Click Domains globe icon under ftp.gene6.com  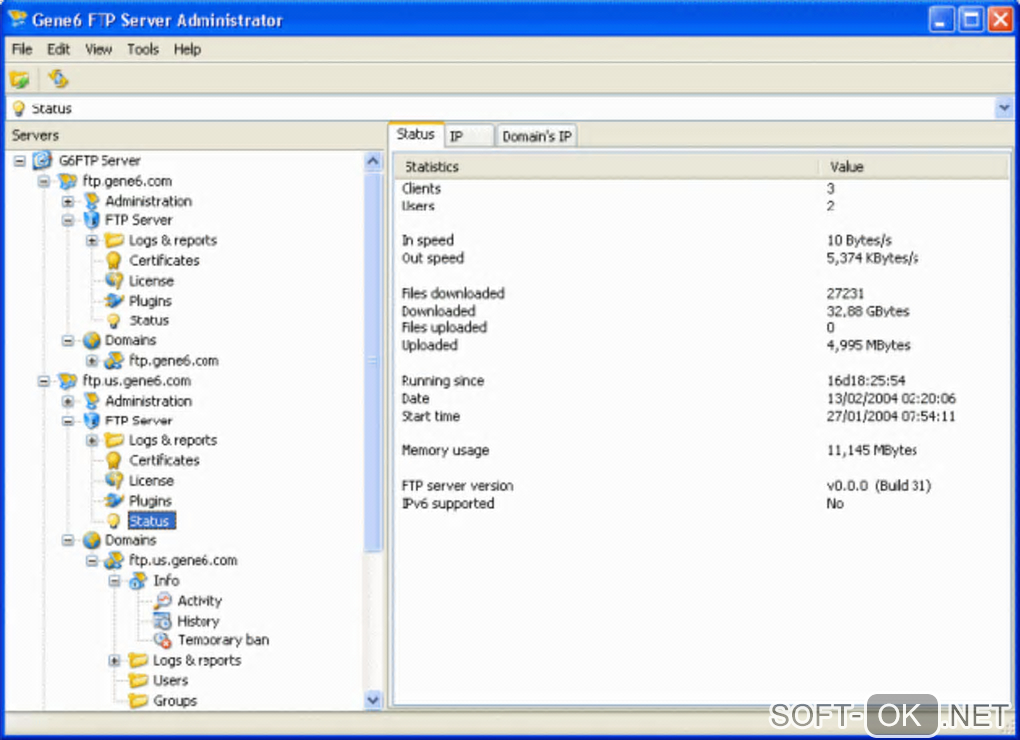click(92, 340)
